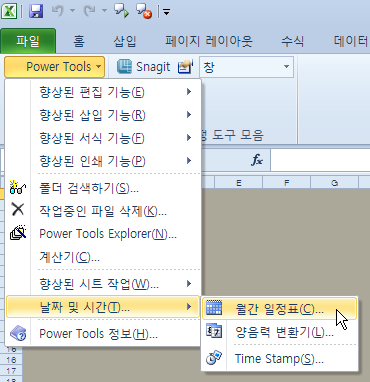Click the Power Tools Explorer icon

pos(18,233)
